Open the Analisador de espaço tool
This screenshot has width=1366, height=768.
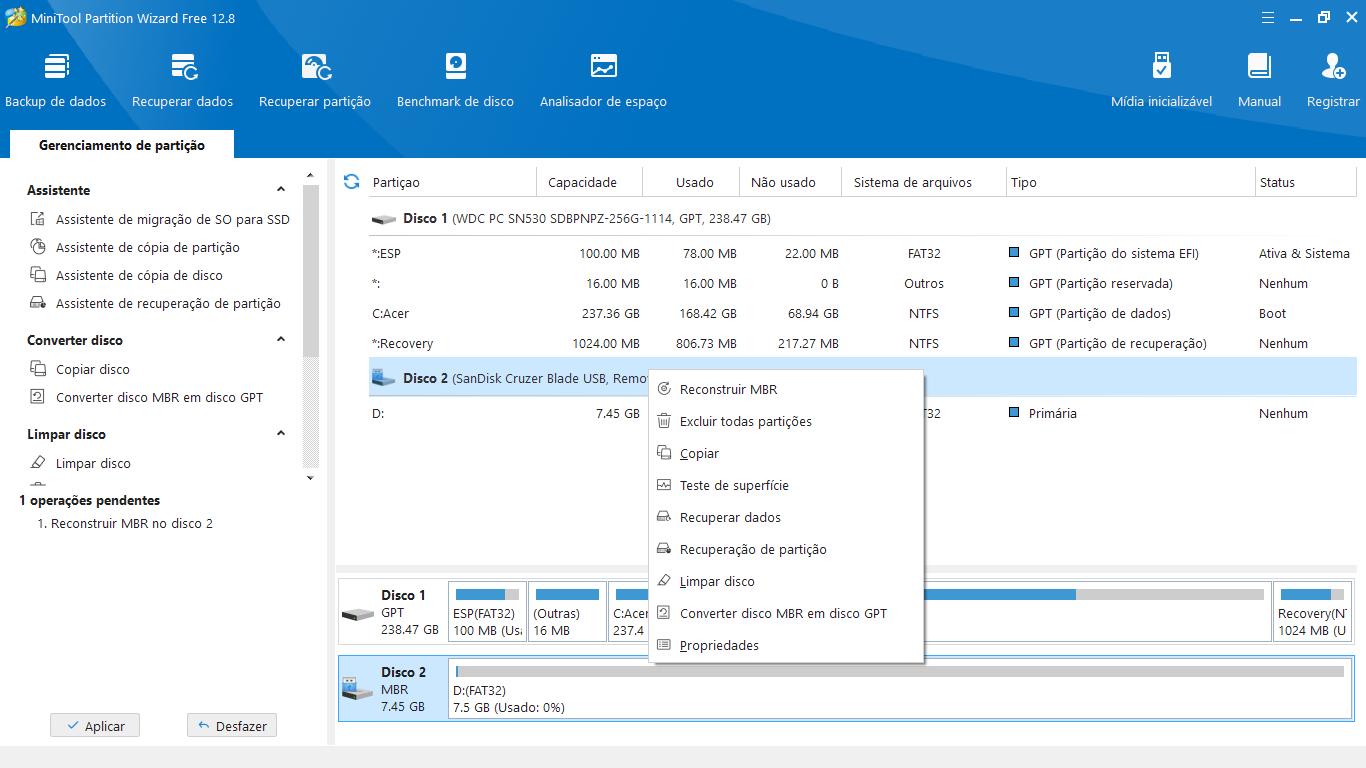point(603,68)
